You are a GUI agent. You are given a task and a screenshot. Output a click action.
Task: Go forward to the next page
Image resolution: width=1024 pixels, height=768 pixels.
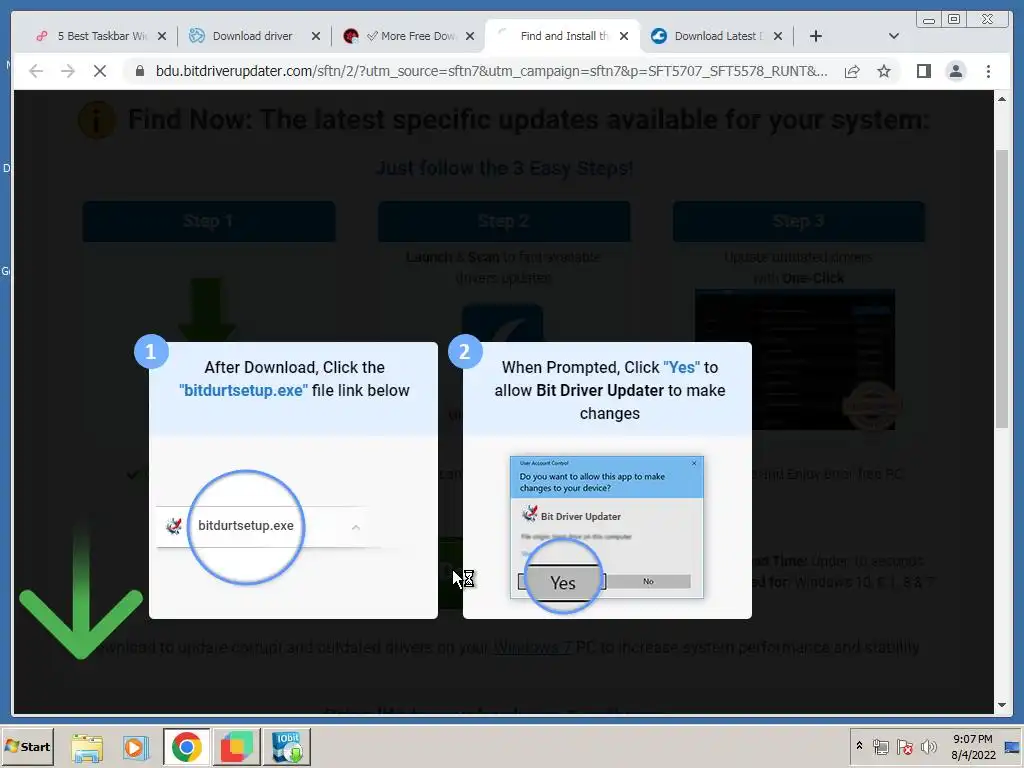68,71
